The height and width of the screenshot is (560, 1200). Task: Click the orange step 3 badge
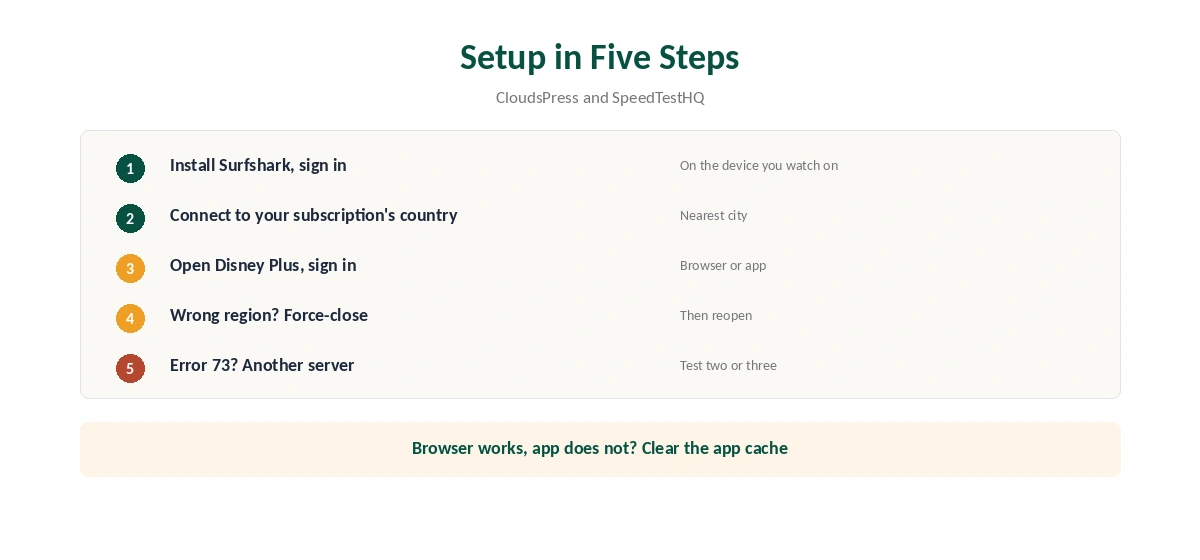click(130, 268)
